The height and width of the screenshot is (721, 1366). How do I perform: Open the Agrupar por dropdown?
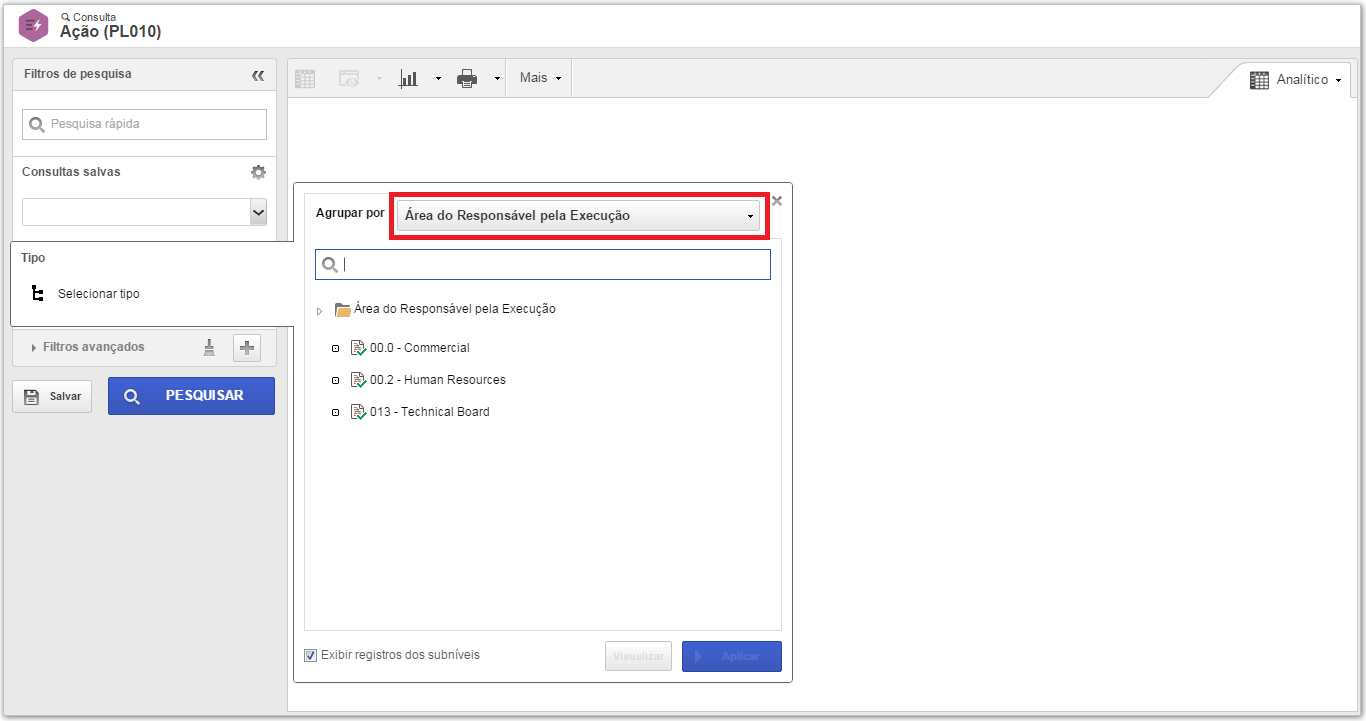coord(578,216)
